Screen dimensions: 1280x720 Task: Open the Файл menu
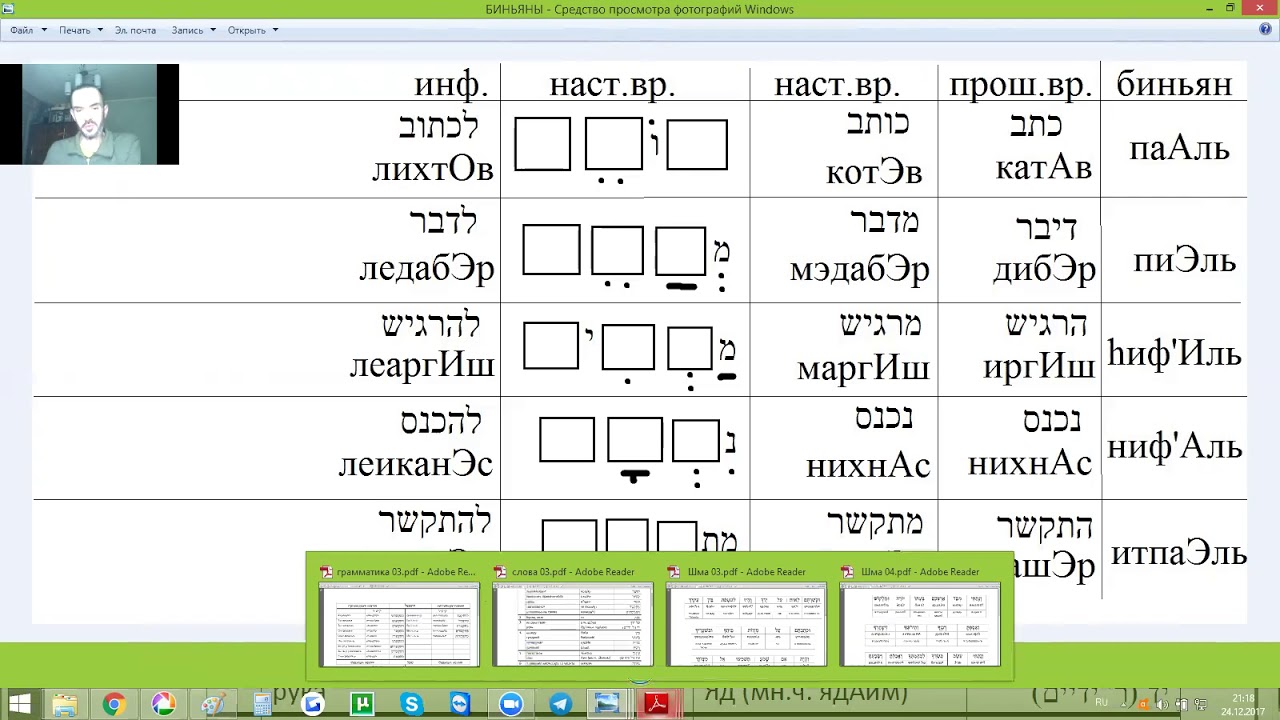pos(27,30)
